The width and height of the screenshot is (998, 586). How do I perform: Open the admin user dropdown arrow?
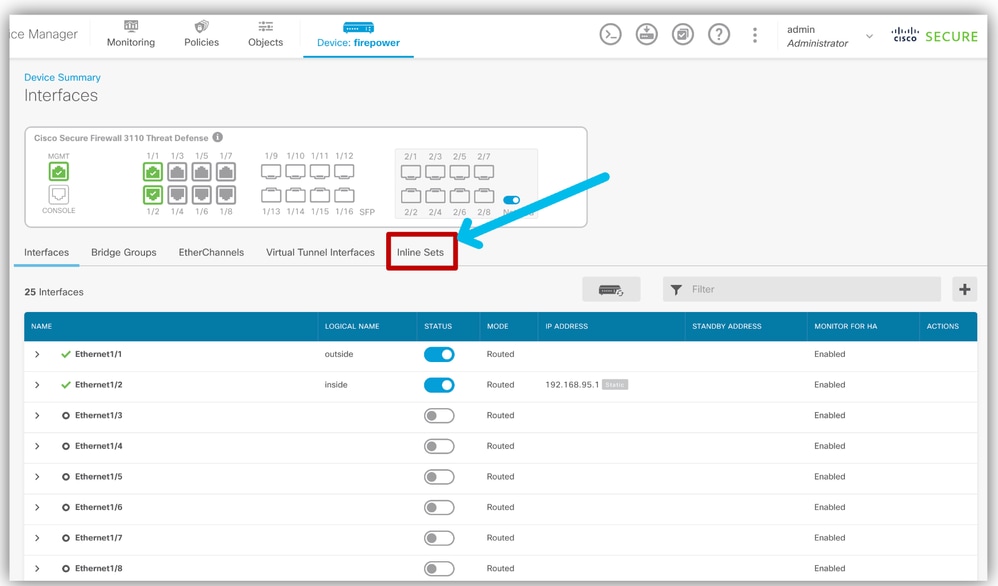(869, 36)
